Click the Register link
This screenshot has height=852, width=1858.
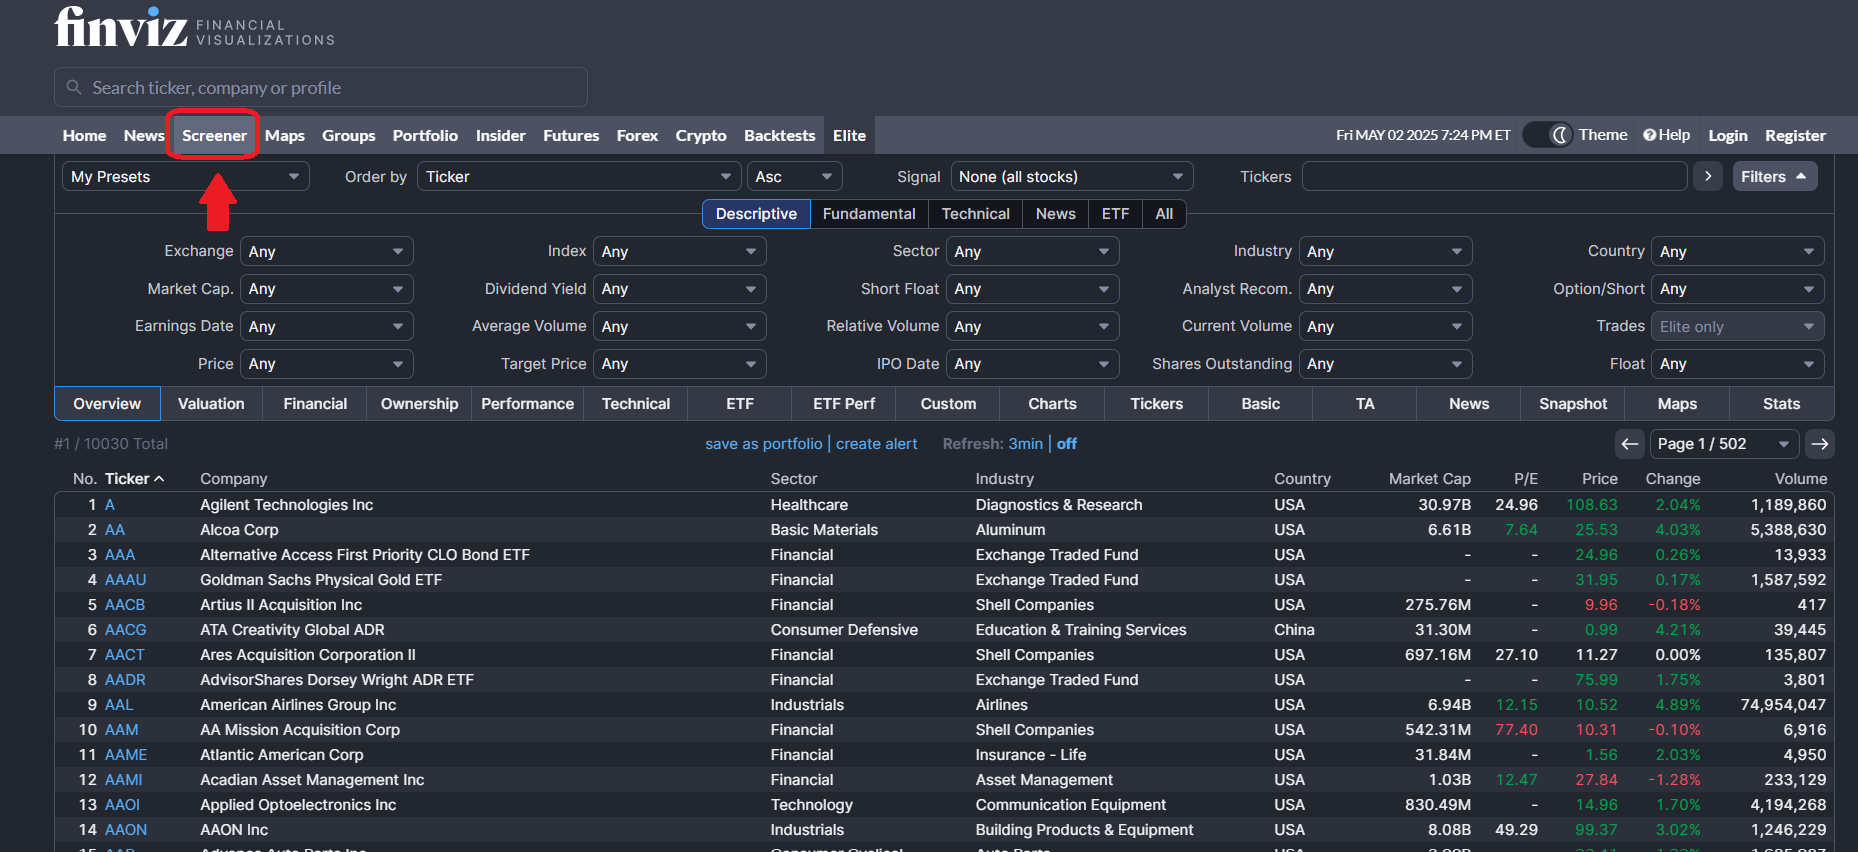pos(1795,135)
